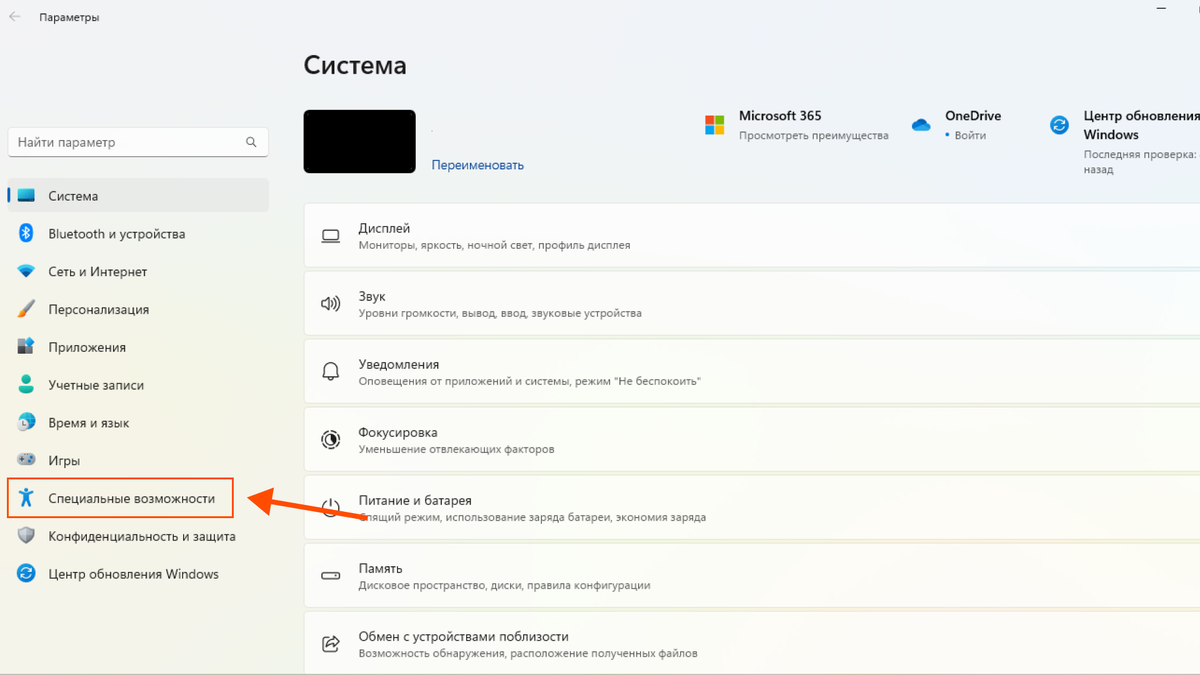Click the share icon for Обмен с устройствами
This screenshot has width=1200, height=675.
click(x=330, y=643)
